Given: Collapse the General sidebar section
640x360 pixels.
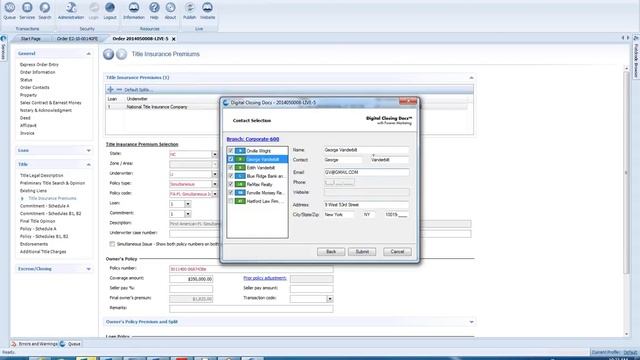Looking at the screenshot, I should pyautogui.click(x=89, y=54).
